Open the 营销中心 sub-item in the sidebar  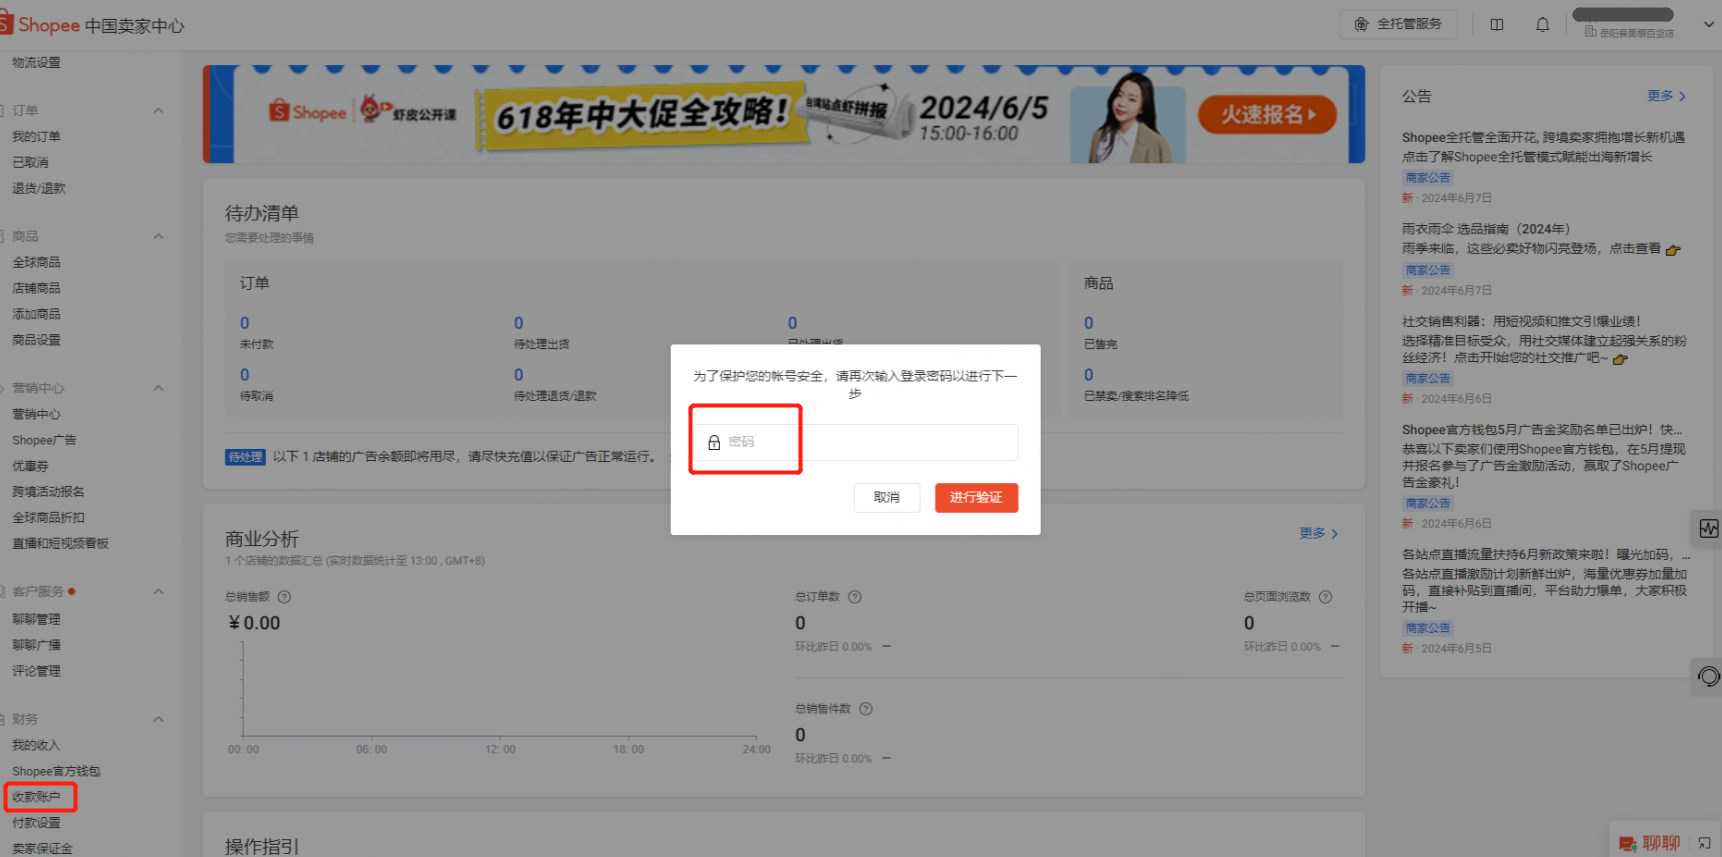(x=36, y=414)
